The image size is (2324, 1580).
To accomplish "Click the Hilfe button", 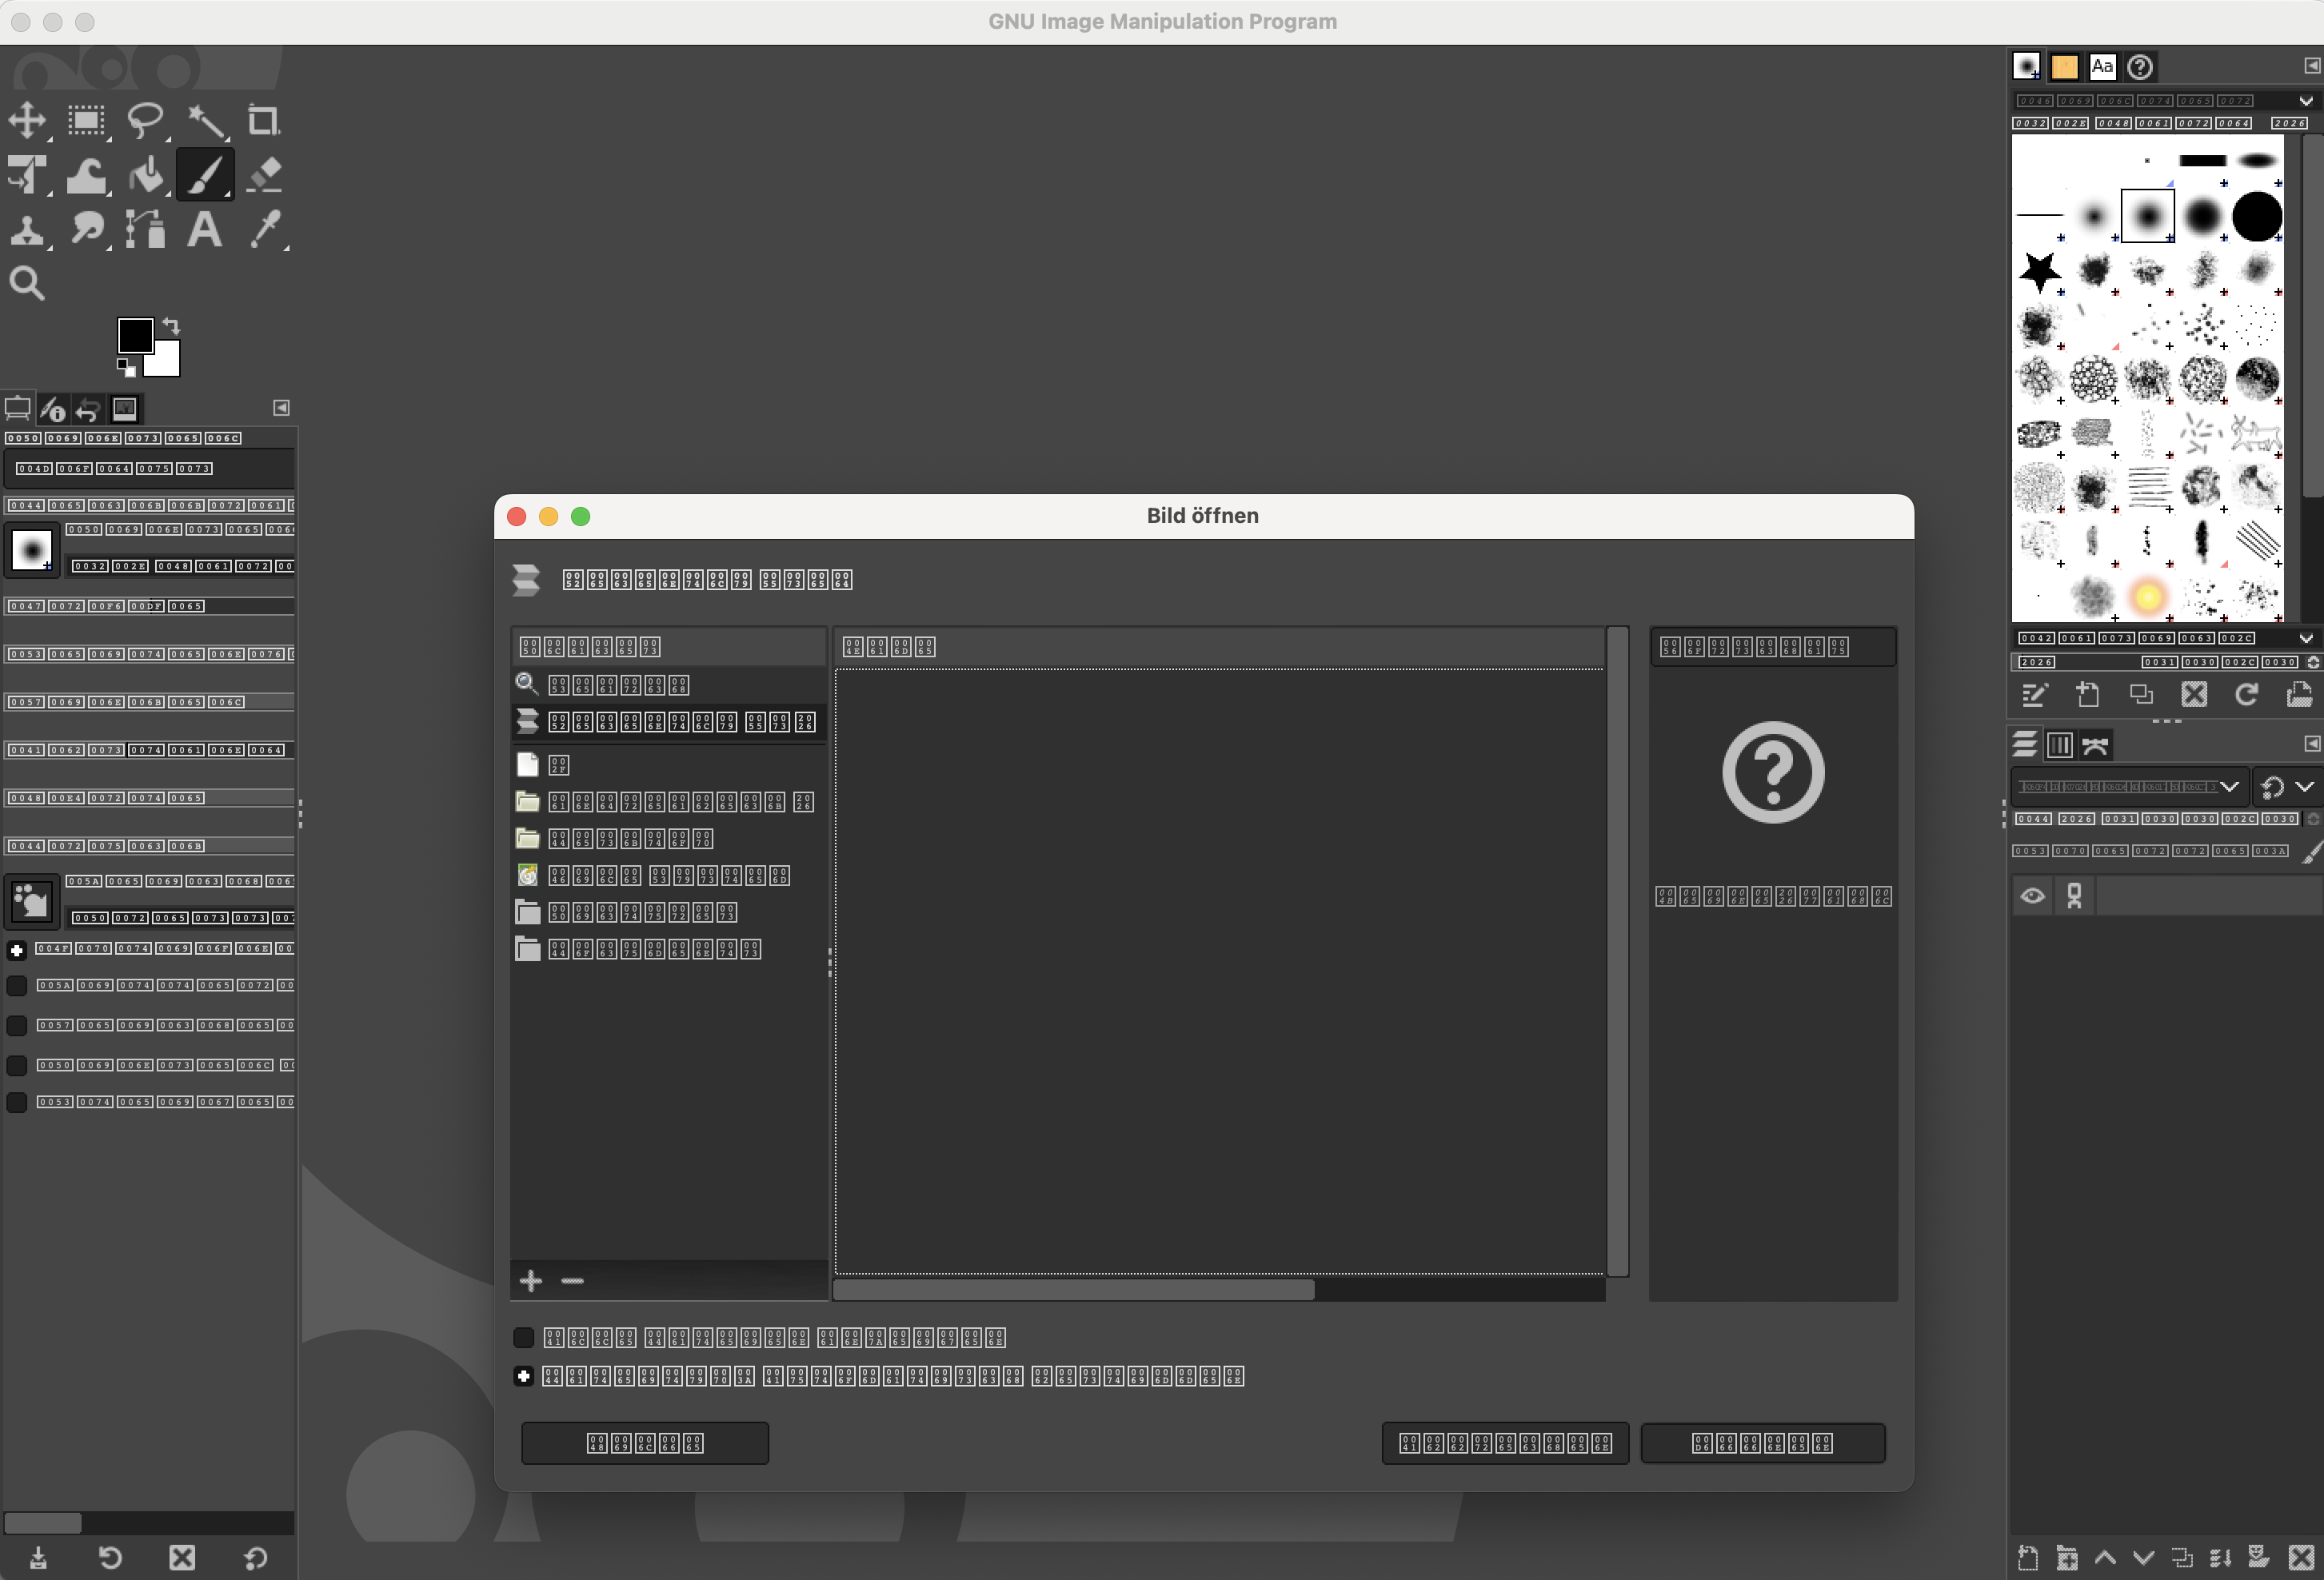I will coord(645,1443).
